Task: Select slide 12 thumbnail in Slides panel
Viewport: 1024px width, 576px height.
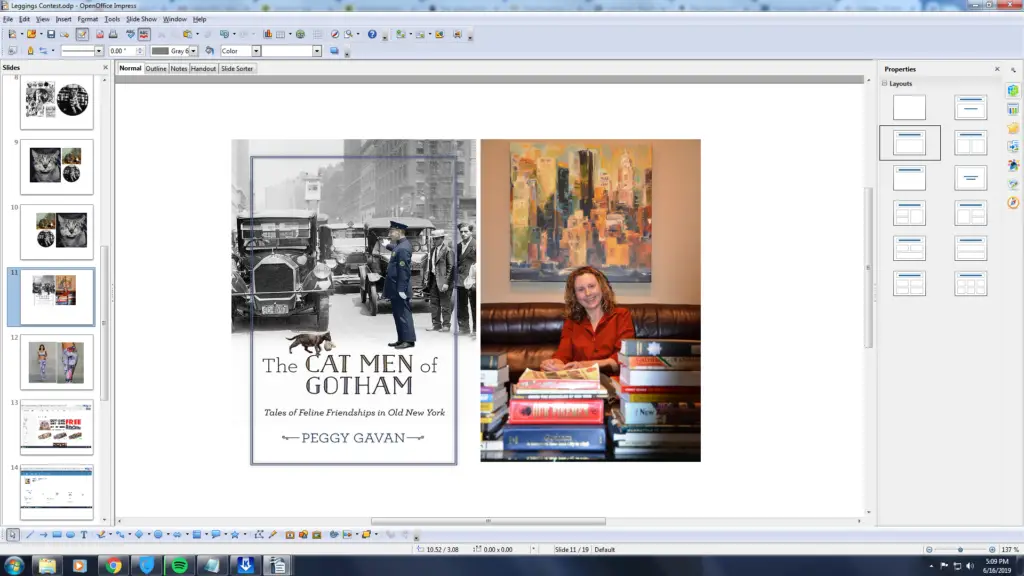Action: [x=57, y=362]
